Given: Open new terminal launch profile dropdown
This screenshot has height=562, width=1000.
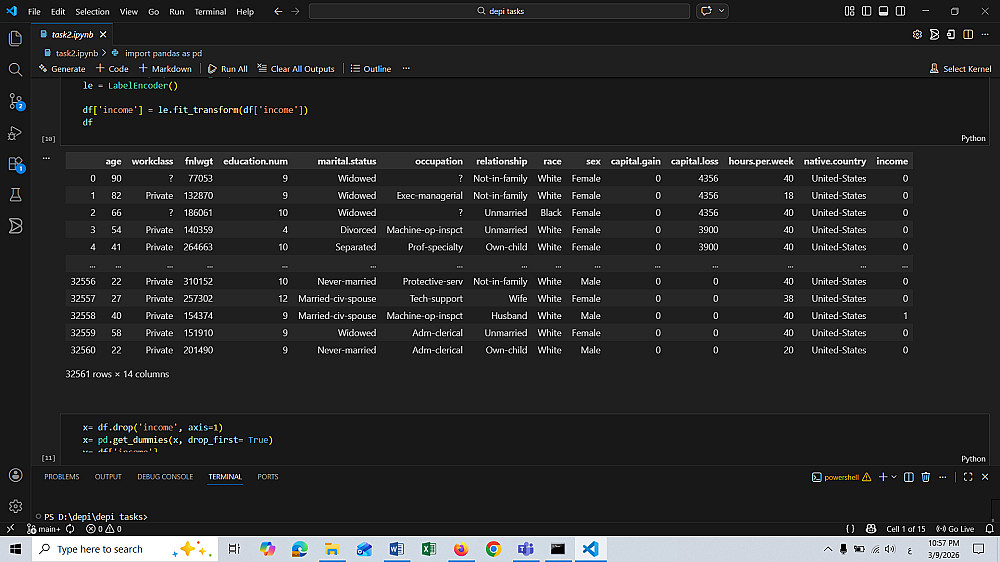Looking at the screenshot, I should 894,477.
